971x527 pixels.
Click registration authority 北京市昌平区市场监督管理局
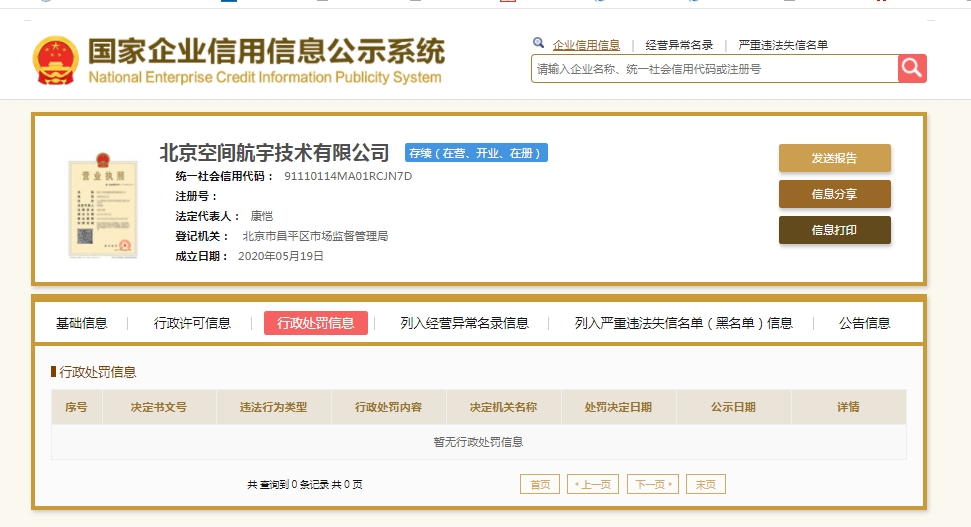click(x=315, y=236)
